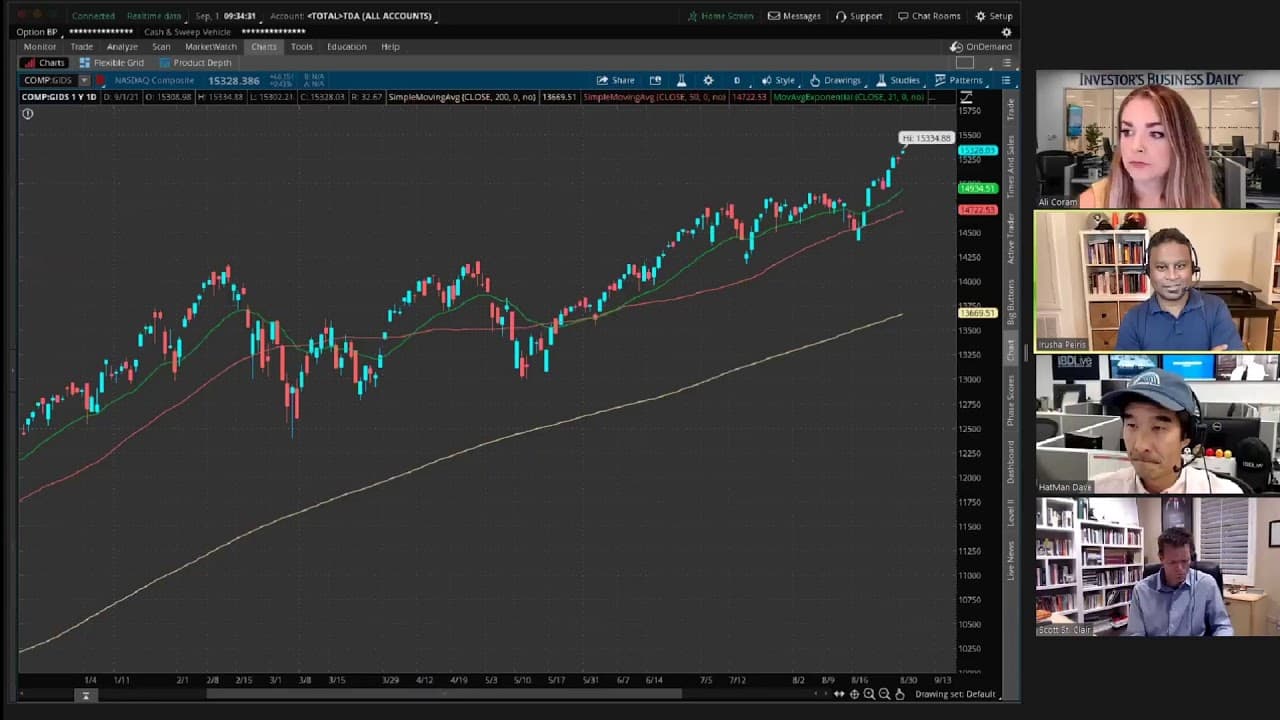
Task: Open the Messages center
Action: click(794, 16)
